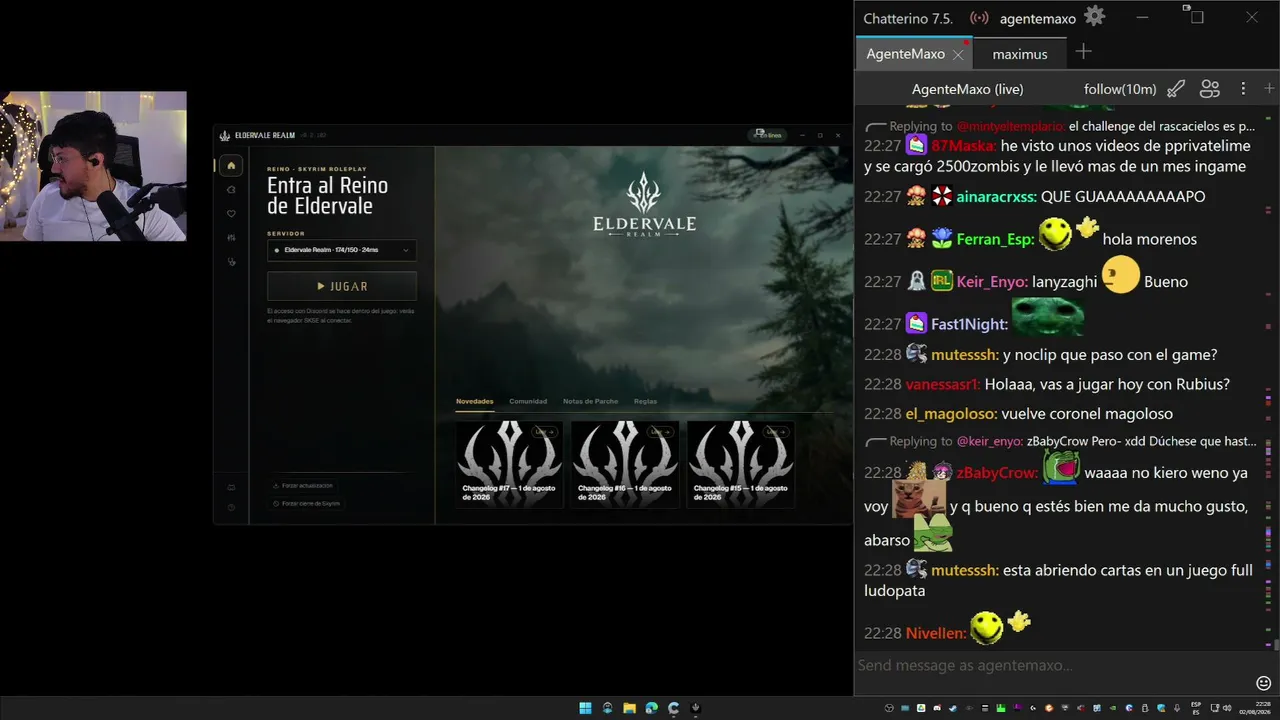The height and width of the screenshot is (720, 1280).
Task: Open the Comunidad tab
Action: (x=528, y=402)
